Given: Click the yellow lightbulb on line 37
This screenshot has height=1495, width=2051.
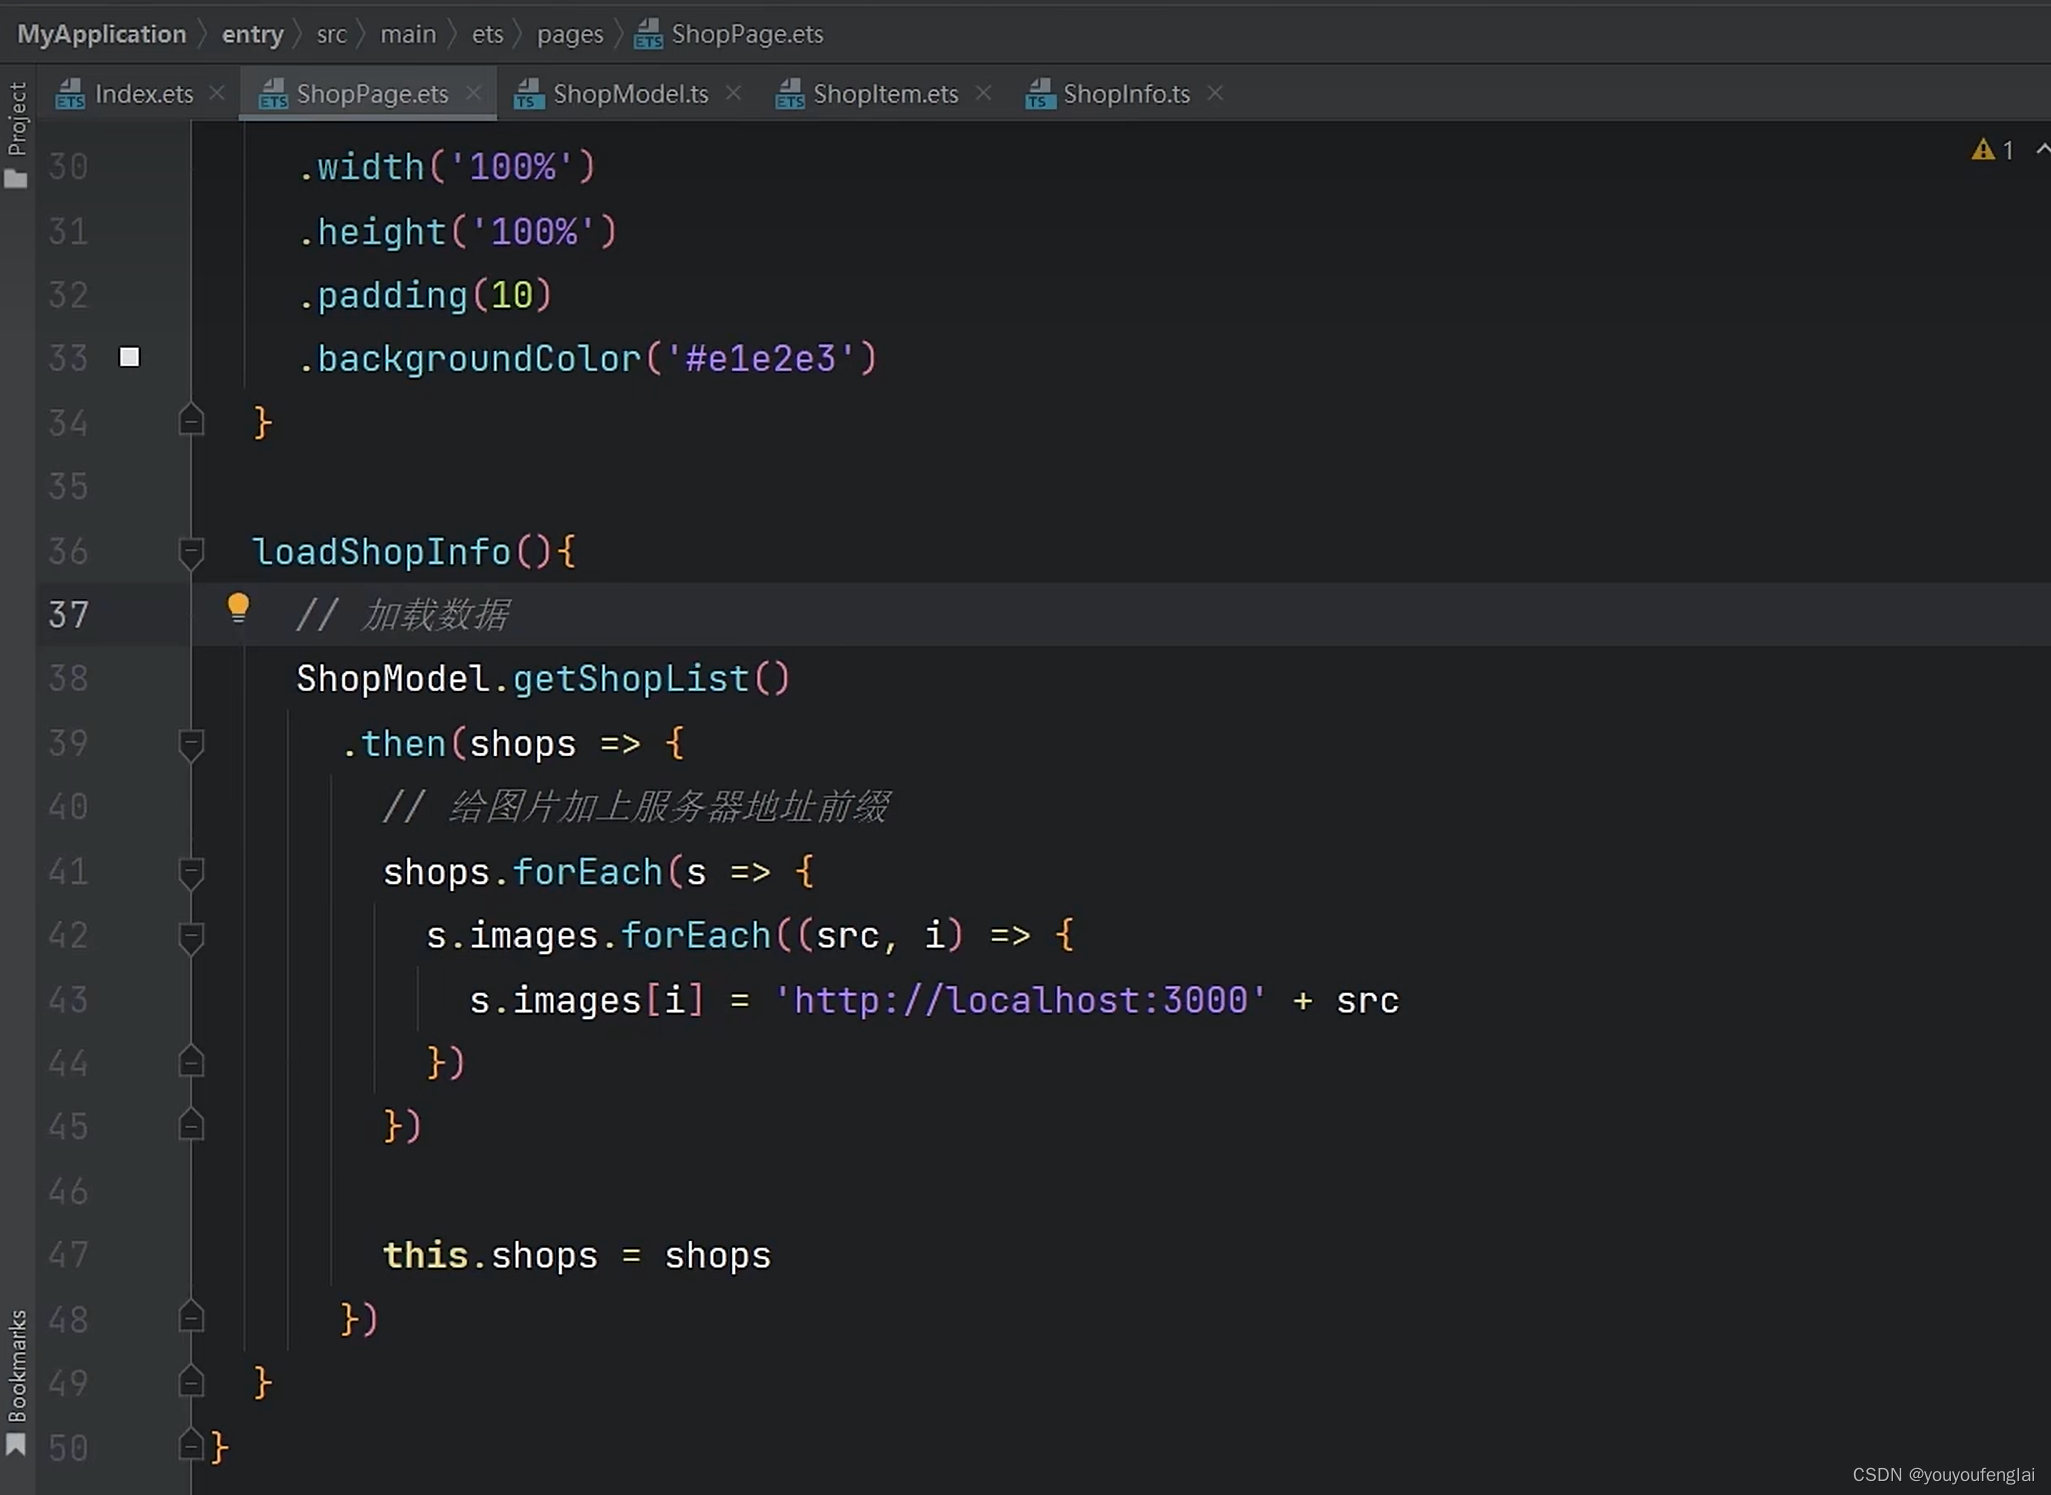Looking at the screenshot, I should pyautogui.click(x=238, y=607).
